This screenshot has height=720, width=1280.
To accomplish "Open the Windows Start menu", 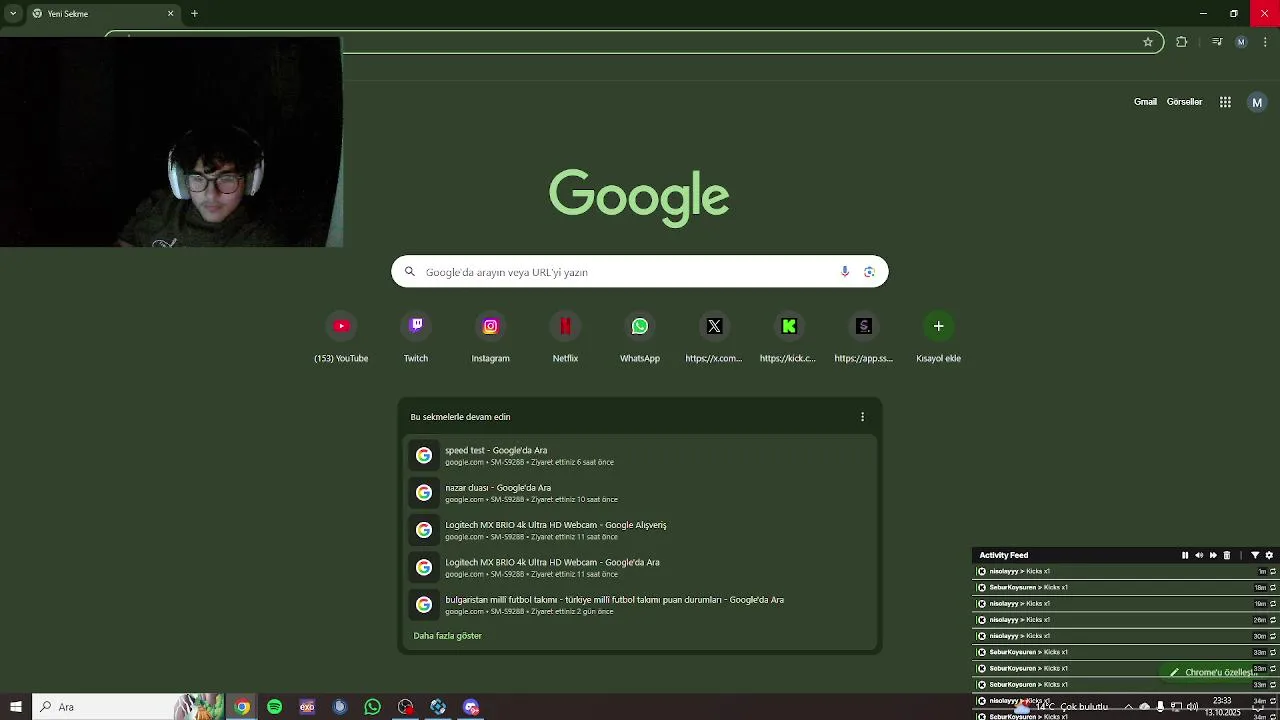I will [16, 707].
